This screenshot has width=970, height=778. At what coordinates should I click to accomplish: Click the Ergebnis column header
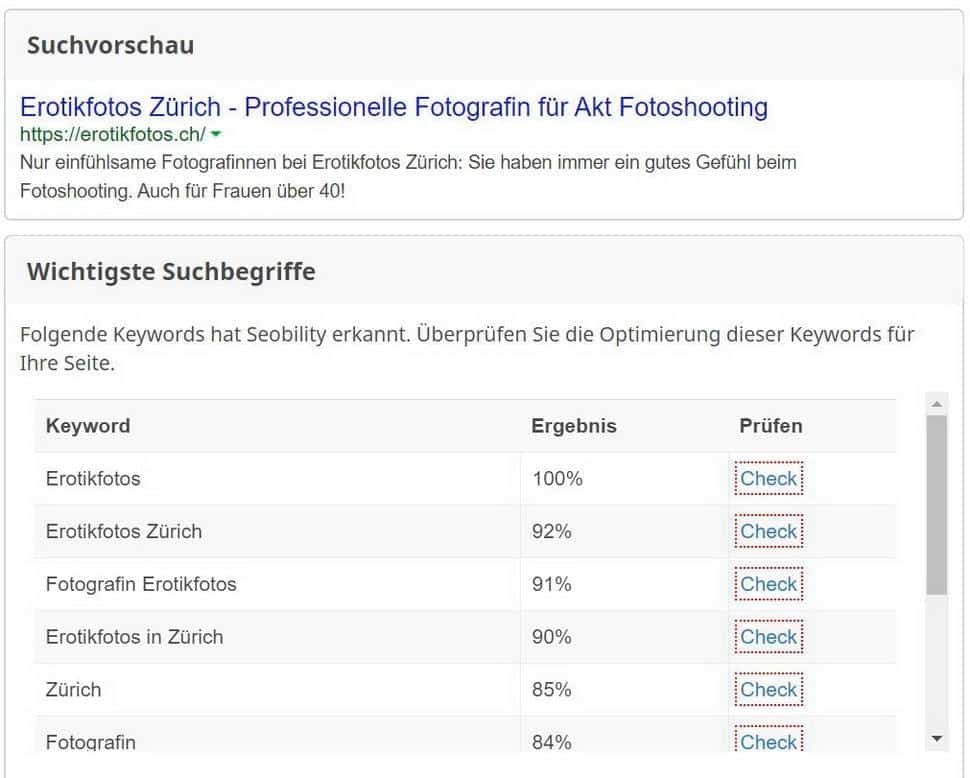pos(574,426)
